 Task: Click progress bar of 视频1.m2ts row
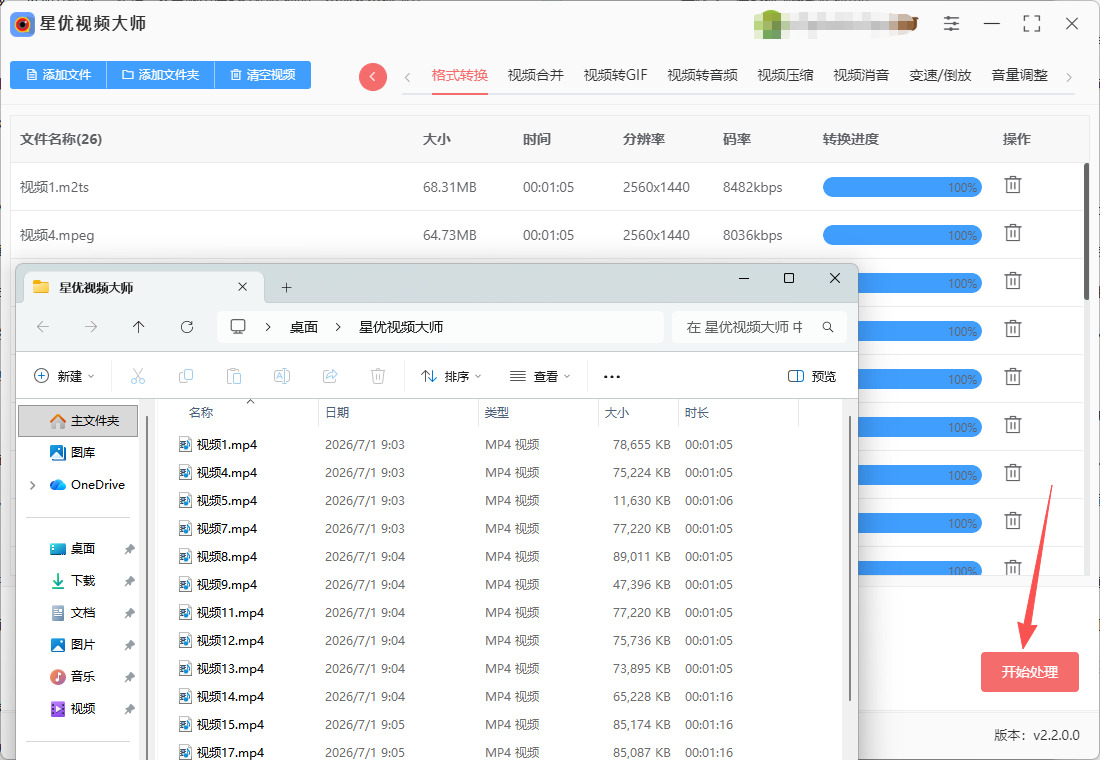pyautogui.click(x=901, y=187)
